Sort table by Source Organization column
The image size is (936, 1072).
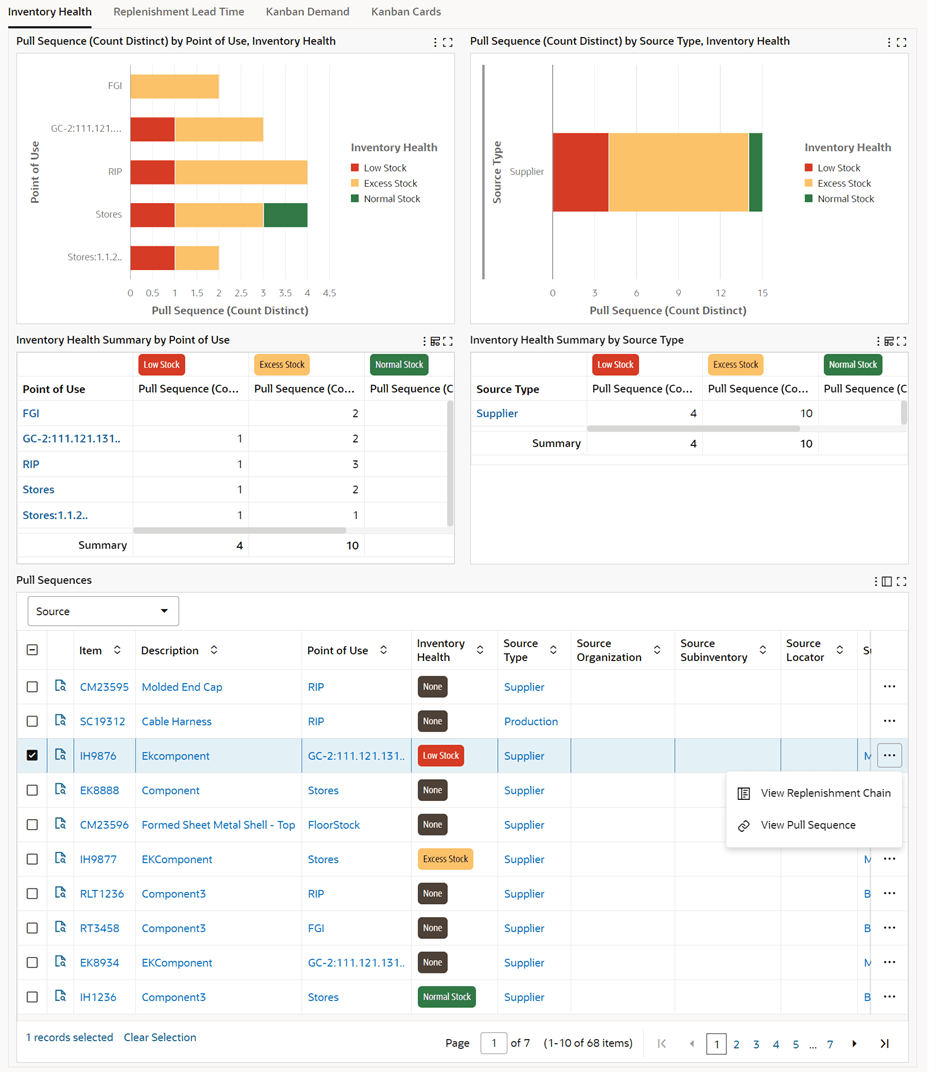click(x=657, y=650)
